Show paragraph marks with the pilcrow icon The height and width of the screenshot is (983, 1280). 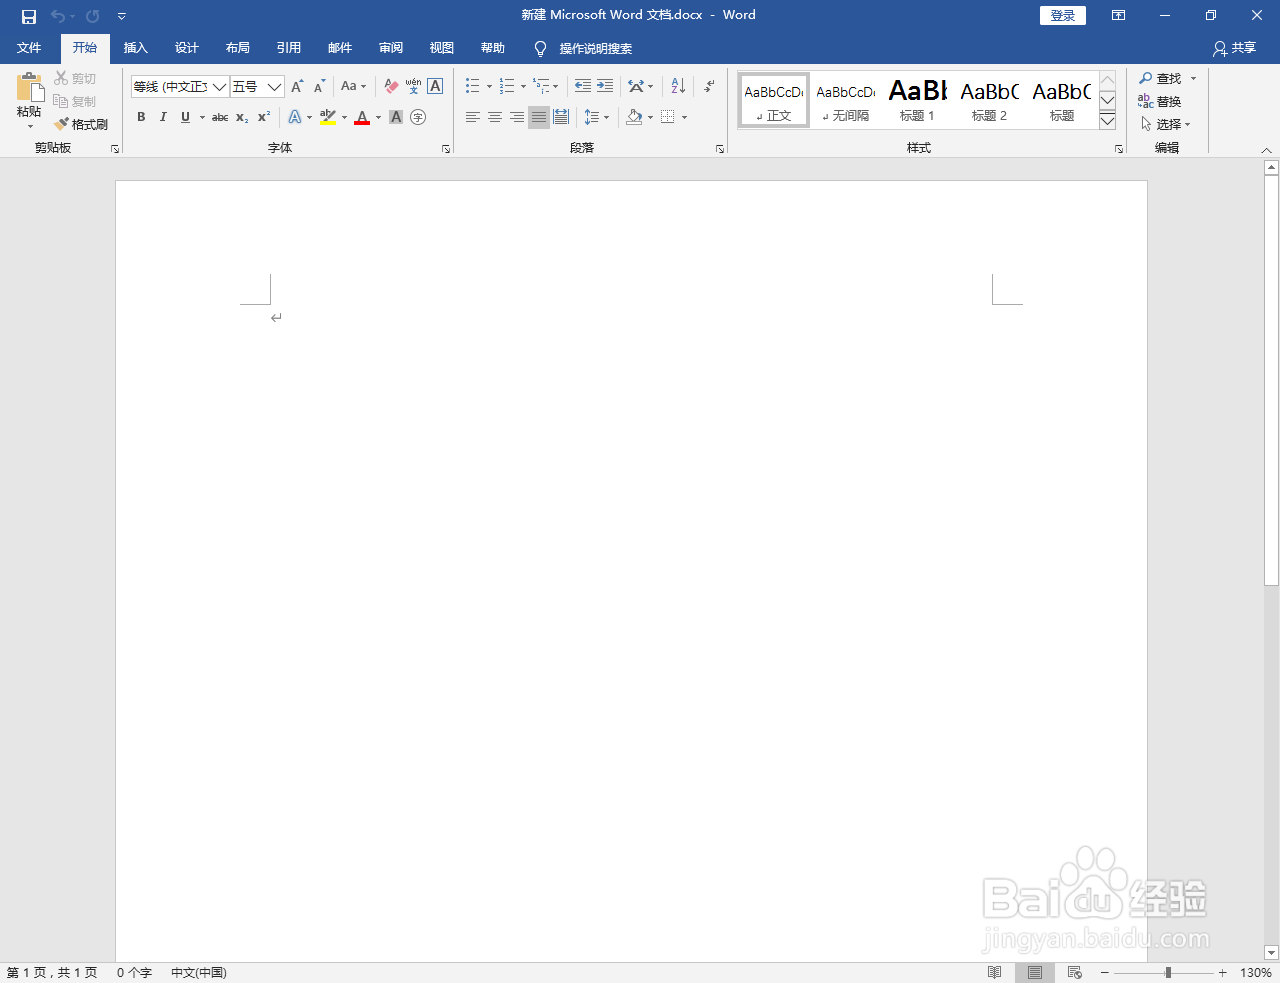click(708, 86)
